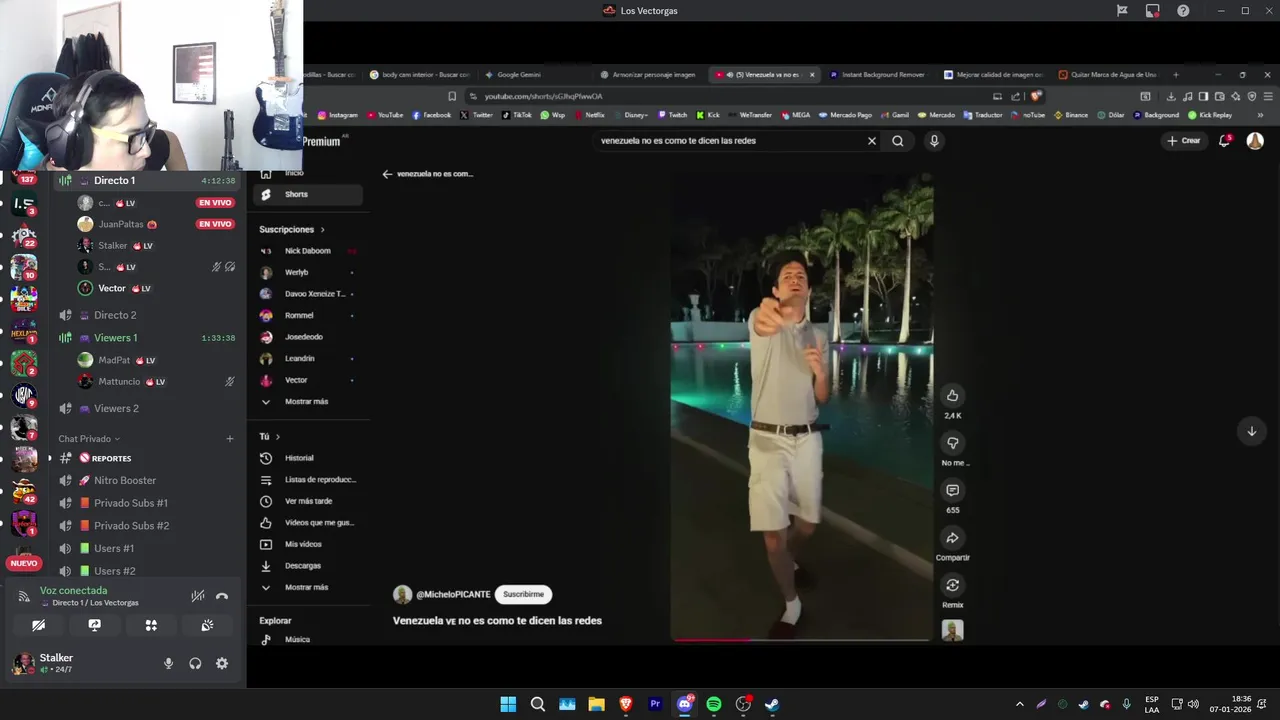Open Shorts in YouTube sidebar
This screenshot has width=1280, height=720.
click(x=307, y=194)
